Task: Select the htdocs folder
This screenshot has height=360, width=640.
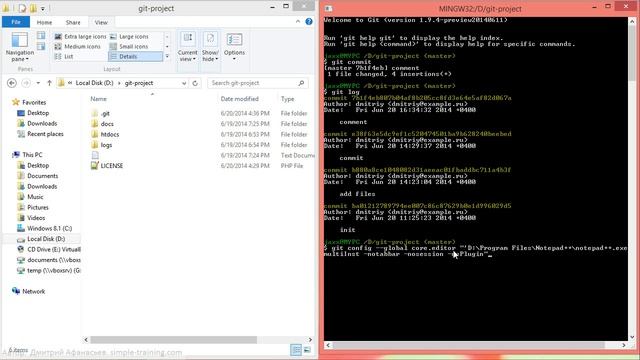Action: click(x=110, y=134)
